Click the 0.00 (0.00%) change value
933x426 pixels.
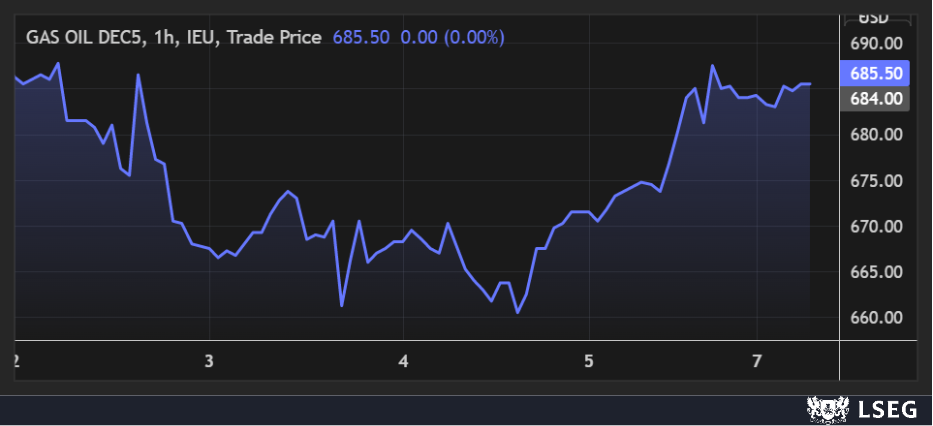click(x=452, y=37)
